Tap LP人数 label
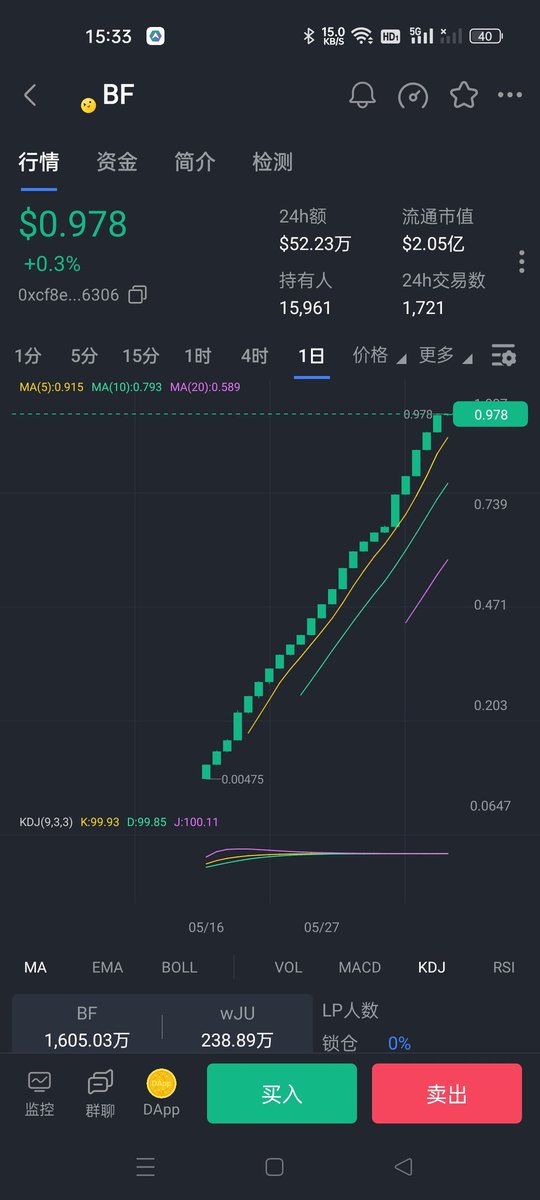 [x=350, y=1011]
